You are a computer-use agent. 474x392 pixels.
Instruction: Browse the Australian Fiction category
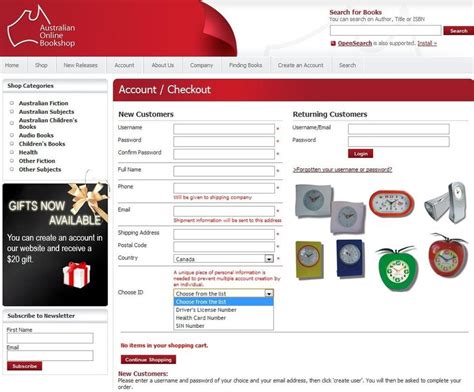tap(43, 103)
